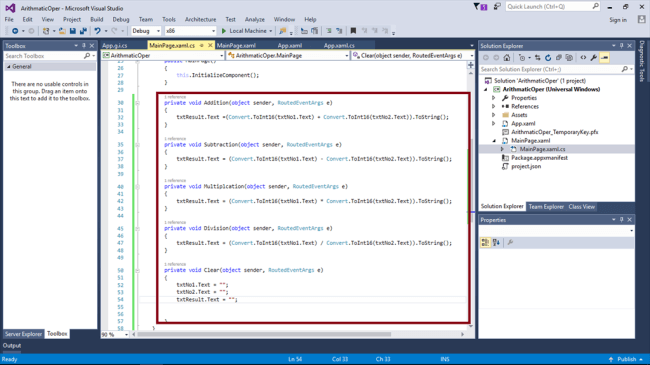Open the Build menu
This screenshot has width=650, height=365.
(97, 19)
